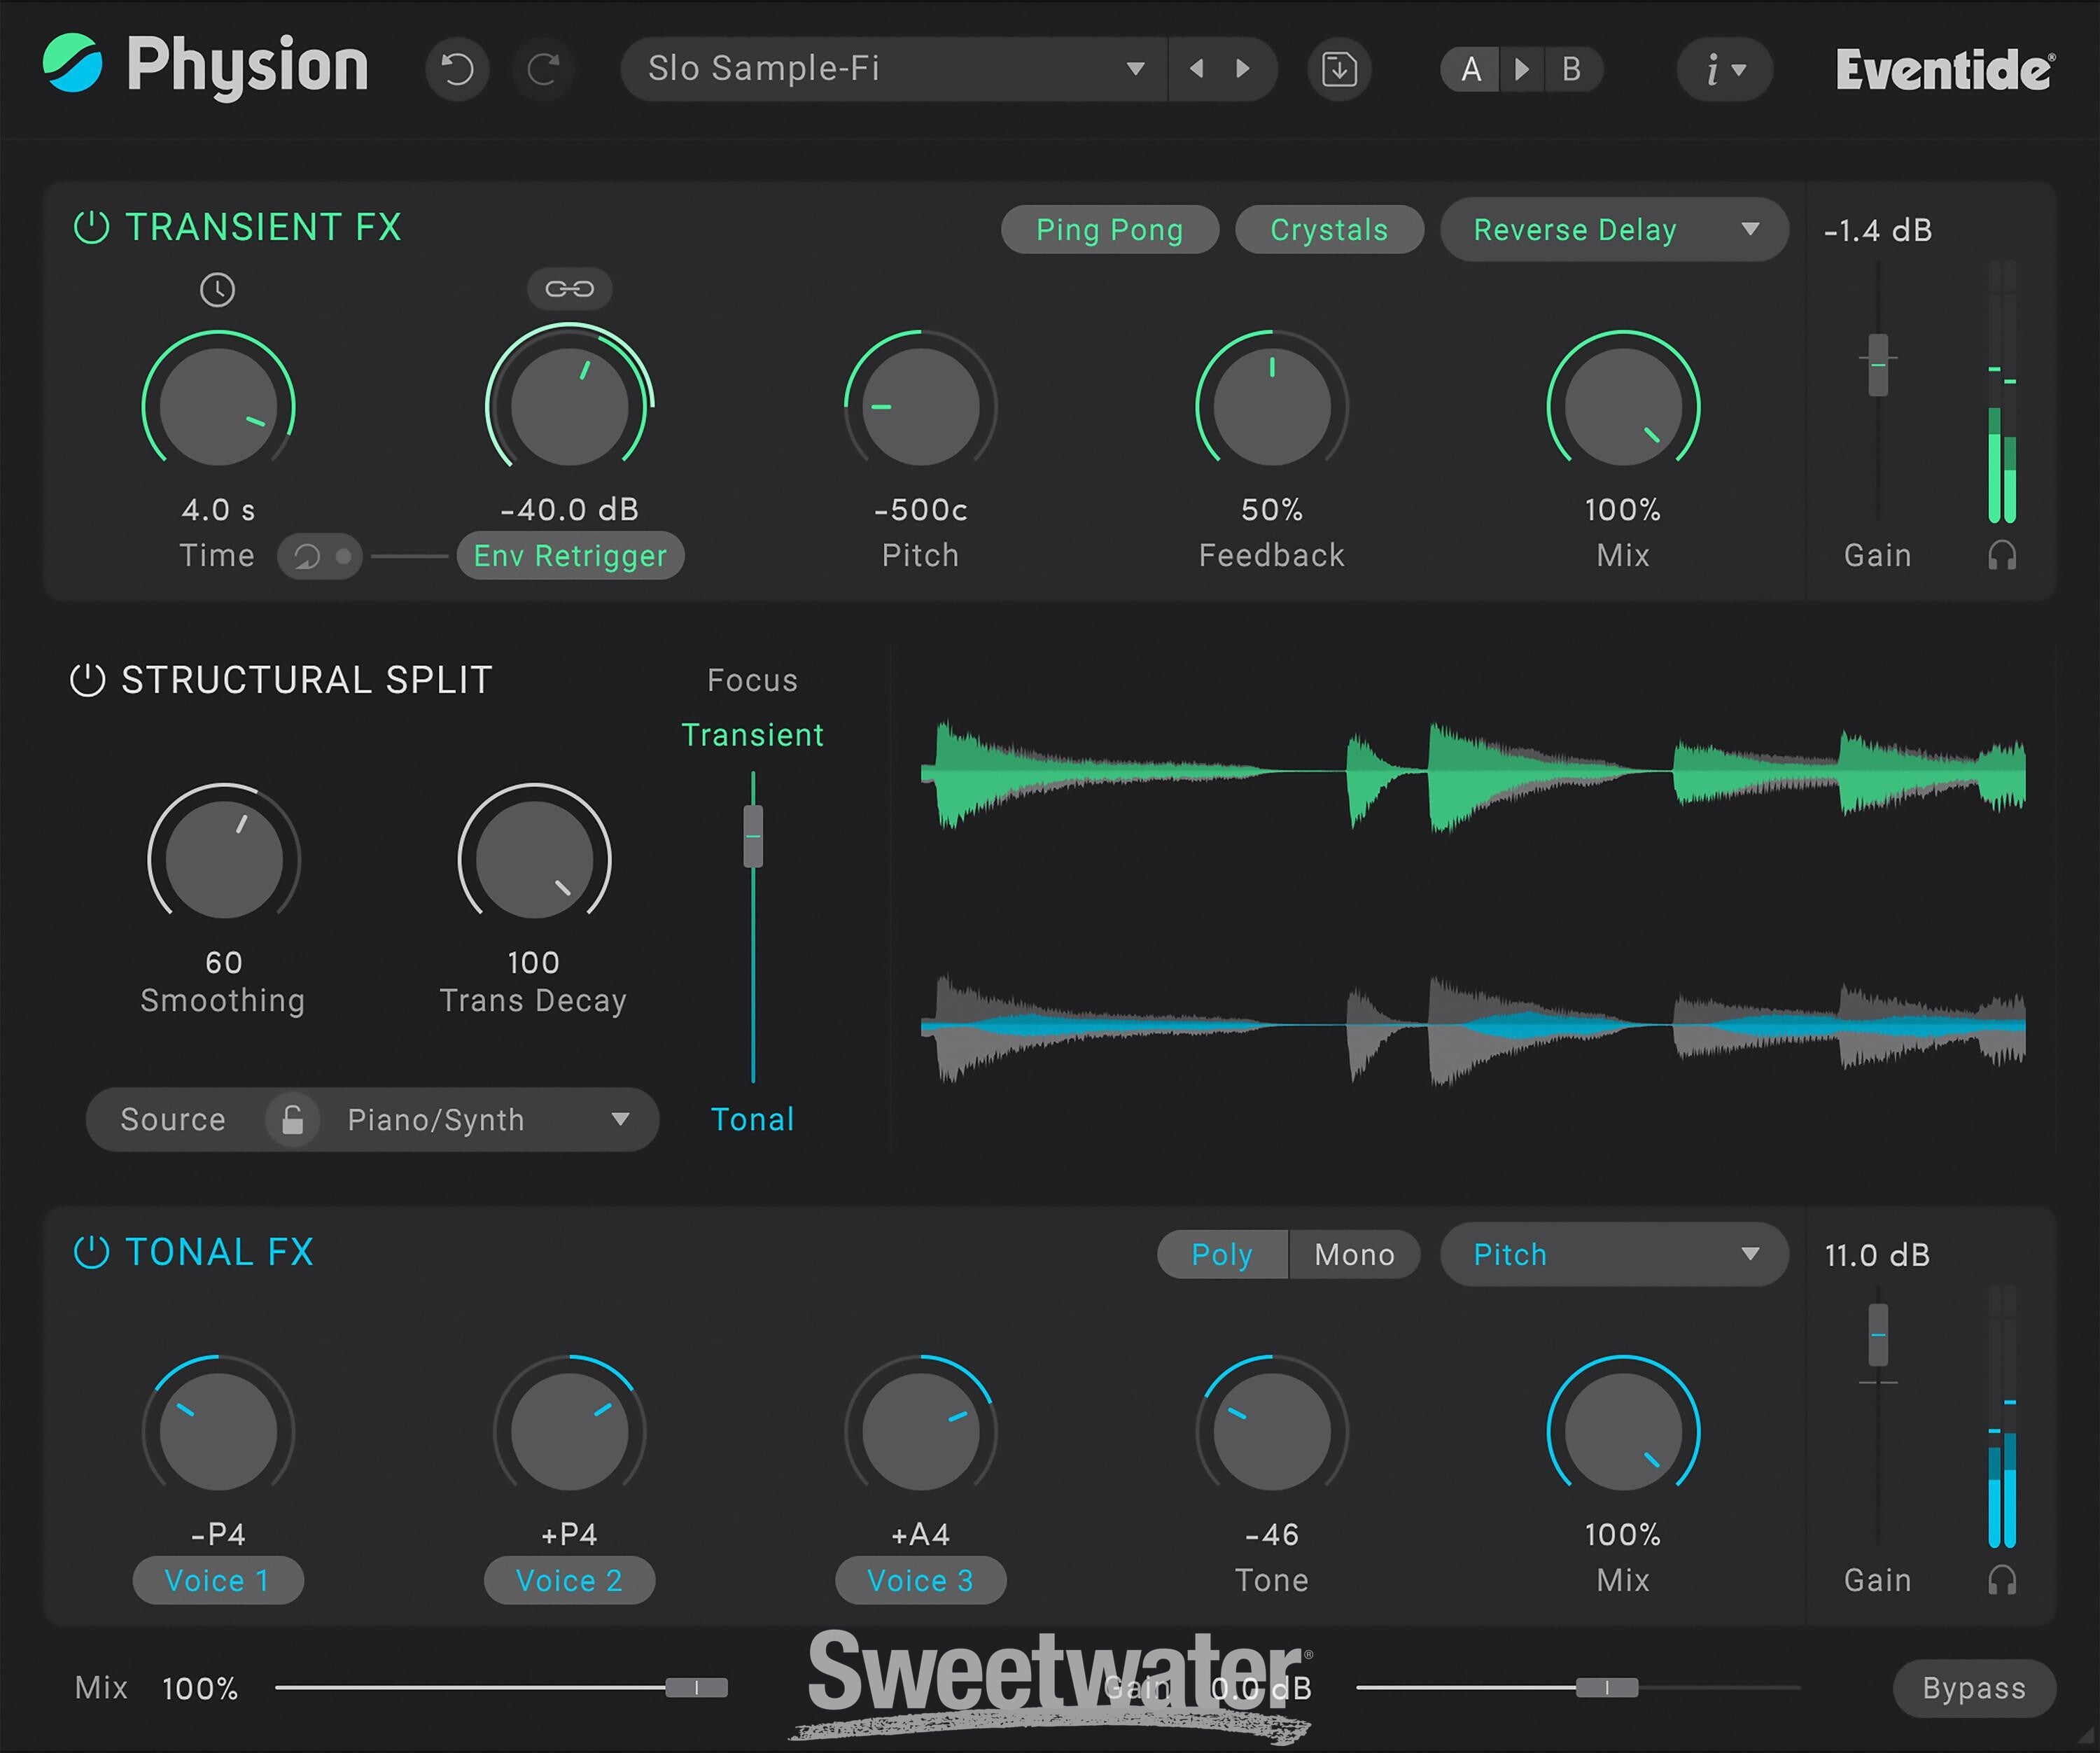Viewport: 2100px width, 1753px height.
Task: Click the Focus slider handle
Action: point(753,836)
